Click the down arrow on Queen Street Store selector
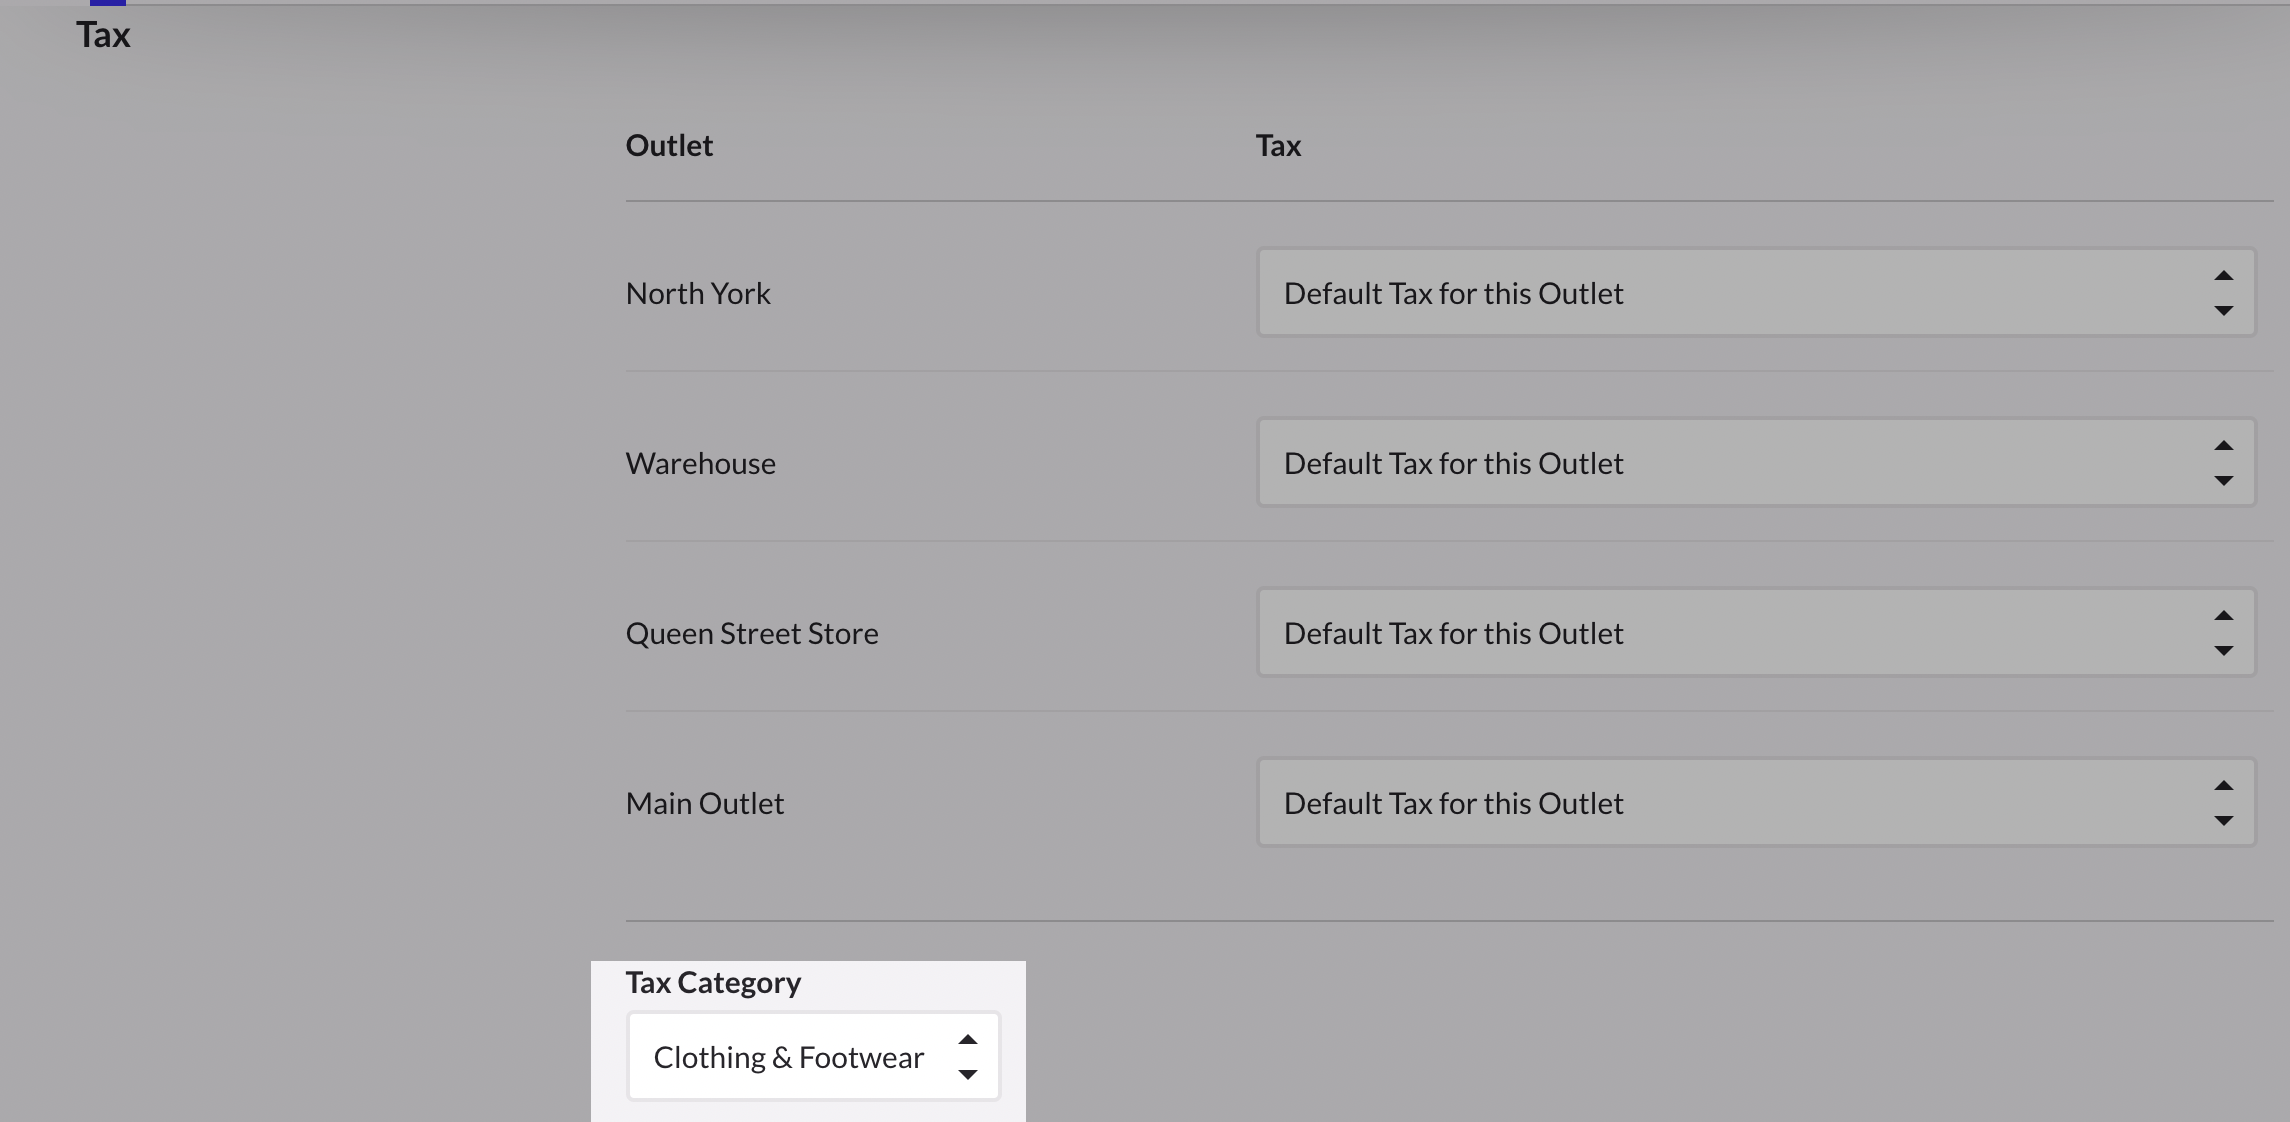Image resolution: width=2290 pixels, height=1122 pixels. click(2223, 651)
